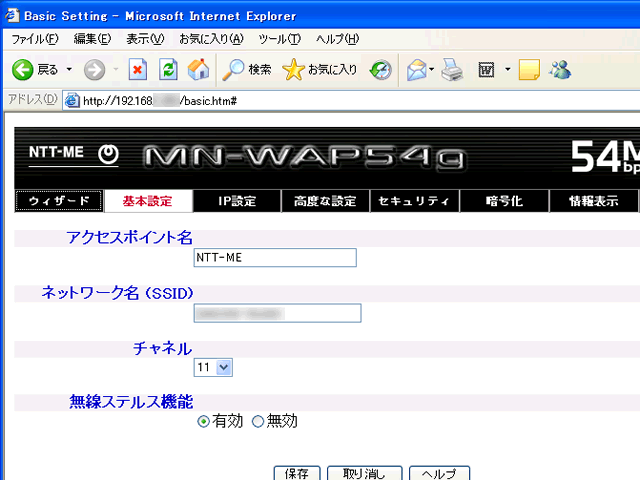The height and width of the screenshot is (480, 640).
Task: Switch to the 暗号化 tab
Action: coord(504,201)
